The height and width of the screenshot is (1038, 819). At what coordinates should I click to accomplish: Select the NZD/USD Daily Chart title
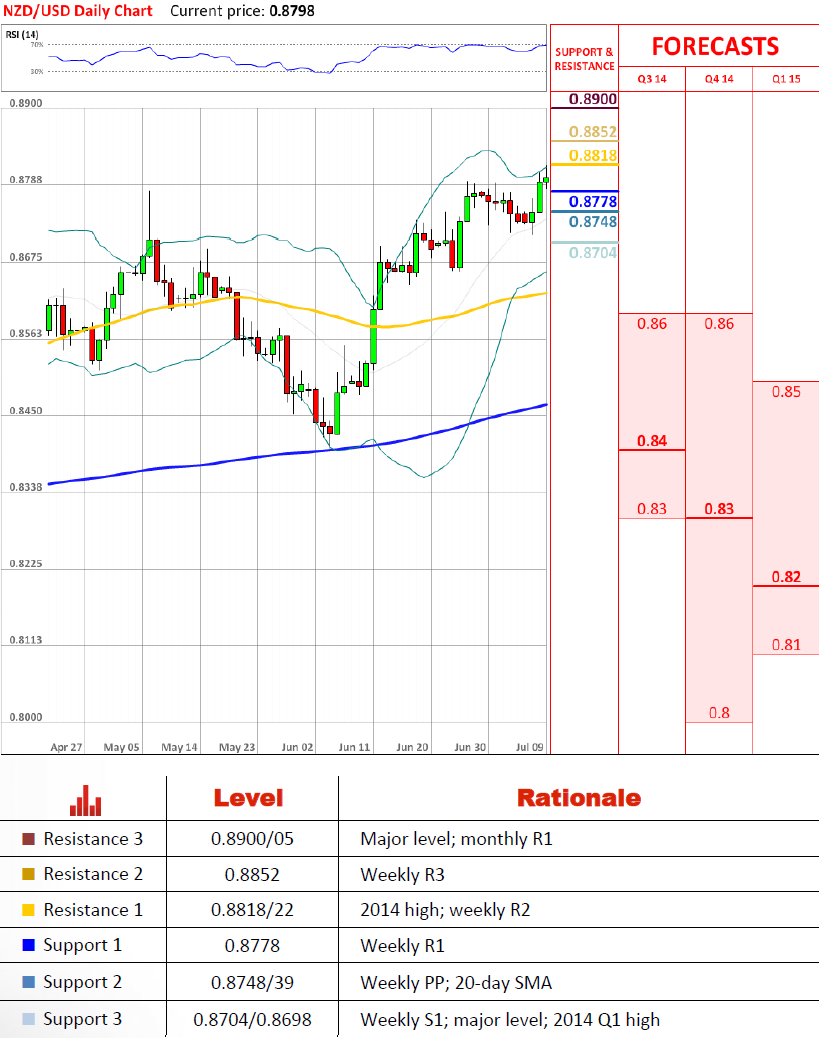click(x=78, y=11)
